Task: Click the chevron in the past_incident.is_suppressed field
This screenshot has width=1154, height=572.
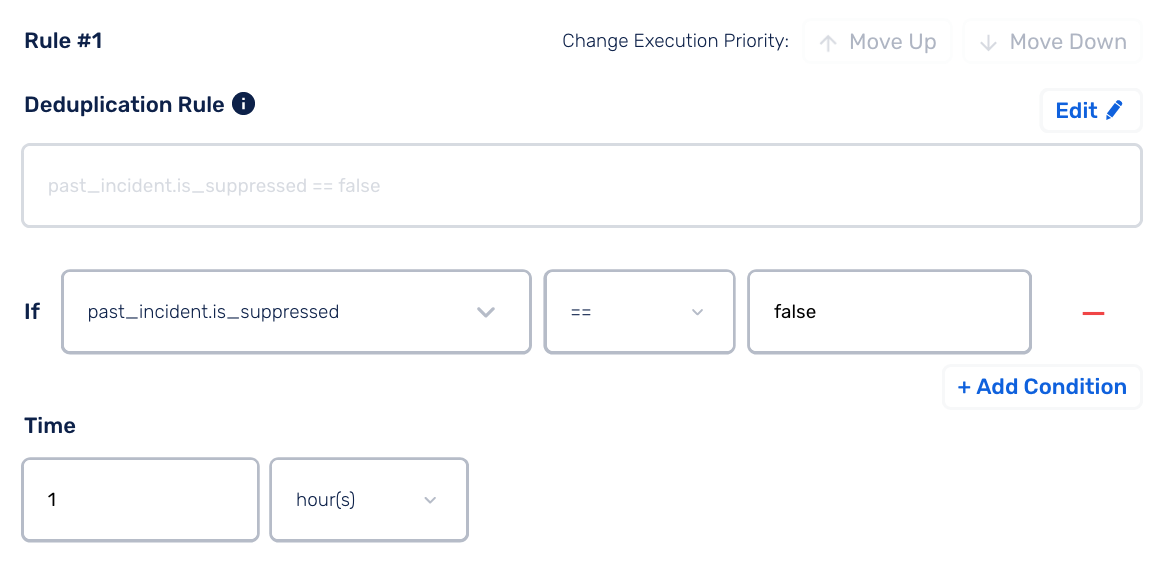Action: pyautogui.click(x=486, y=312)
